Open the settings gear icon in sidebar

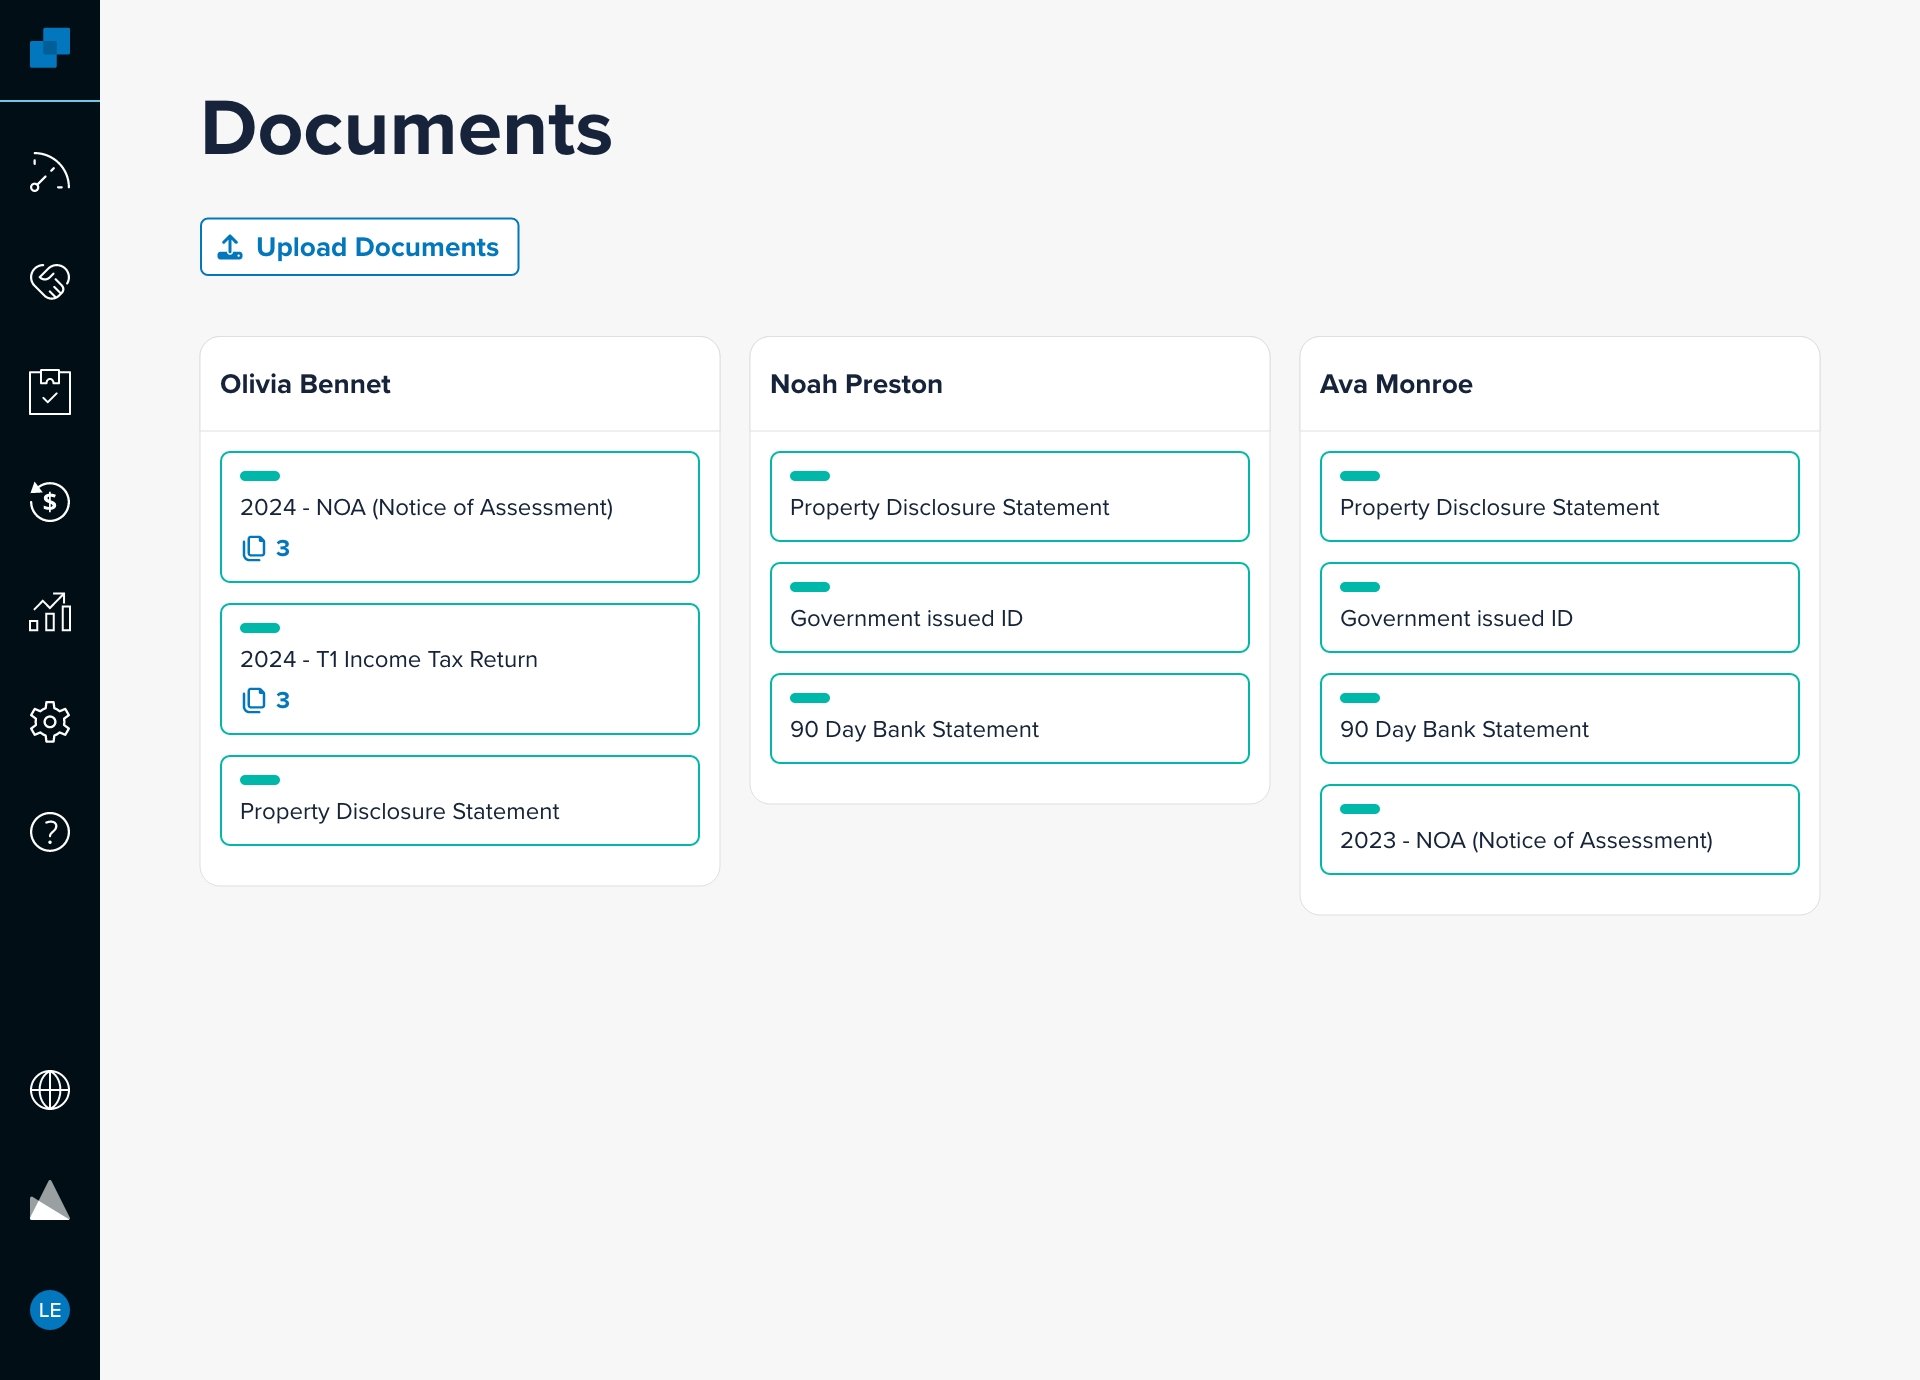49,722
